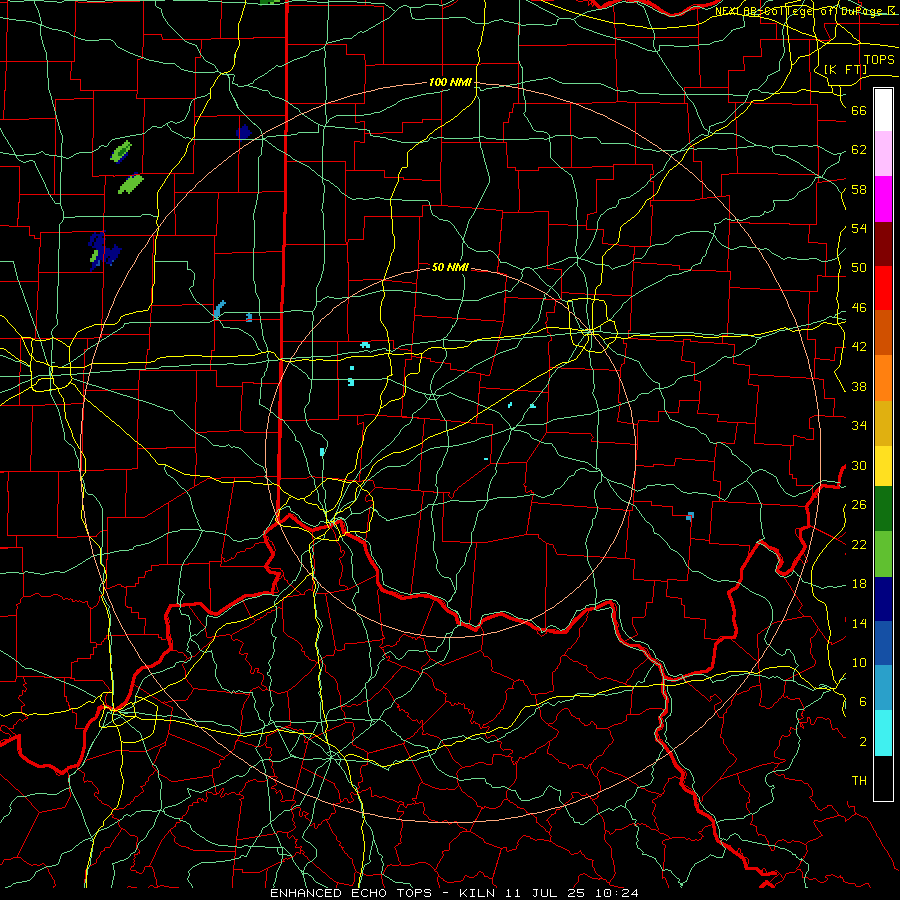This screenshot has width=900, height=900.
Task: Click the large navy echo cluster with green
Action: 104,251
